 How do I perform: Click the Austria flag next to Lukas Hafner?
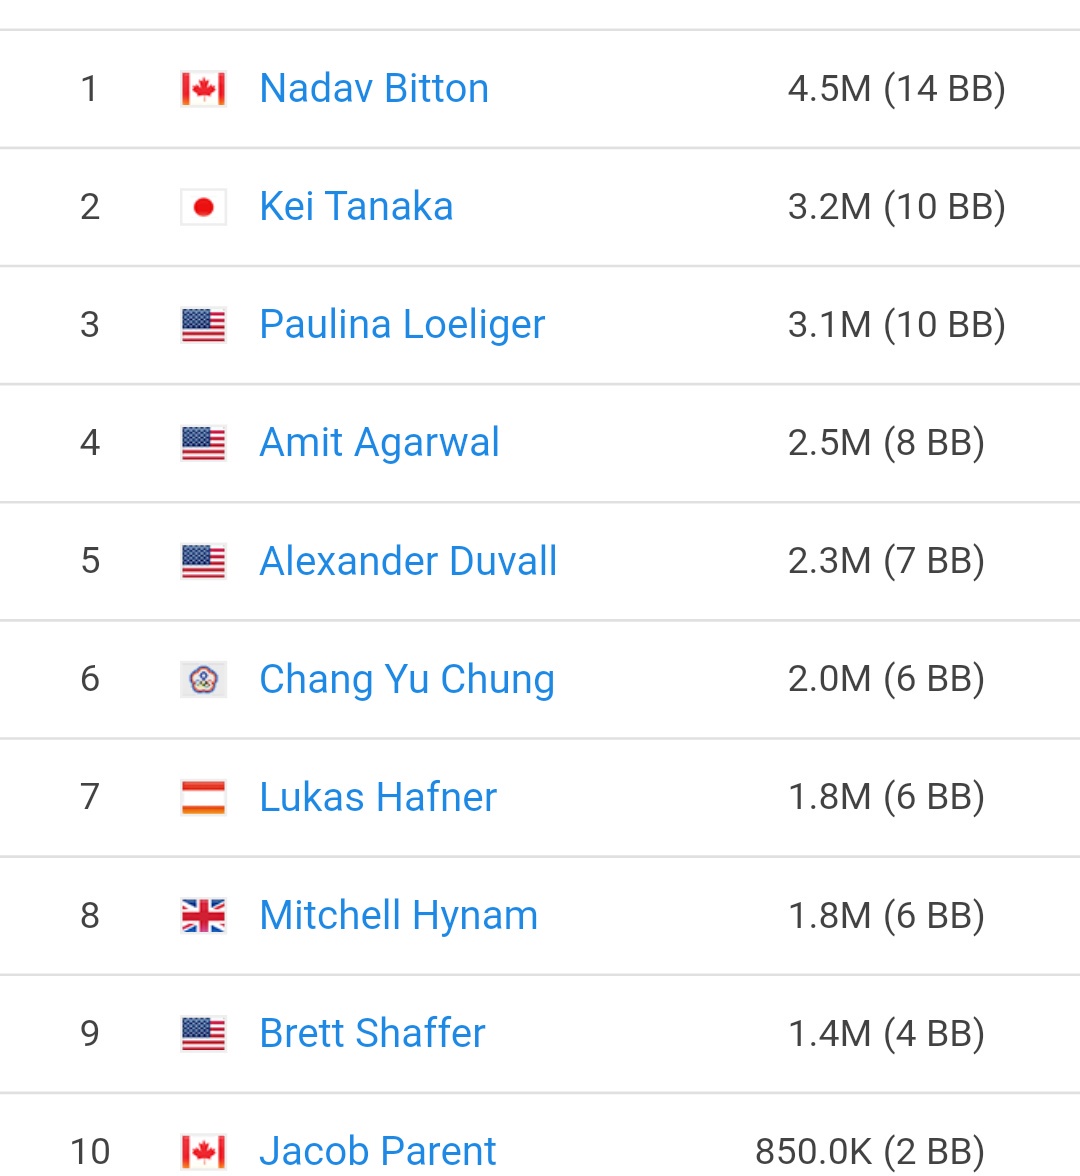pyautogui.click(x=203, y=798)
